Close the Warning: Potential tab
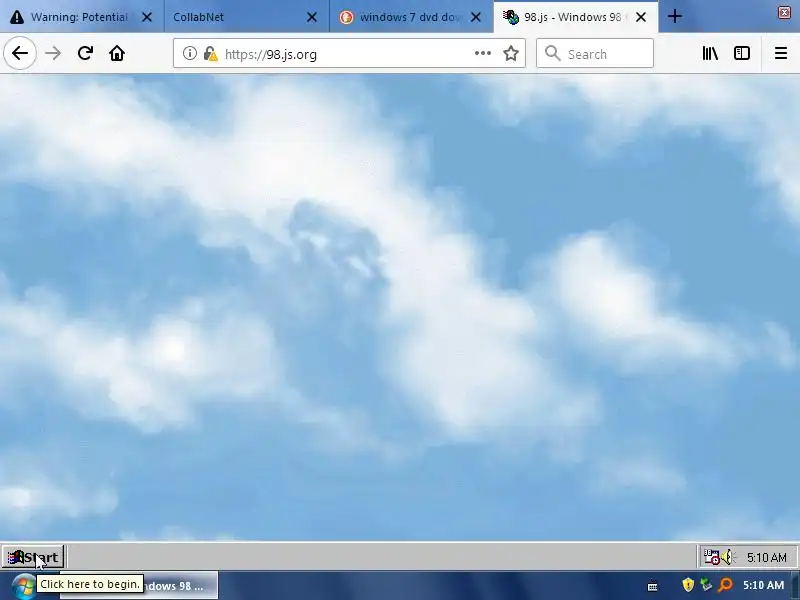Screen dimensions: 800x600 (147, 17)
